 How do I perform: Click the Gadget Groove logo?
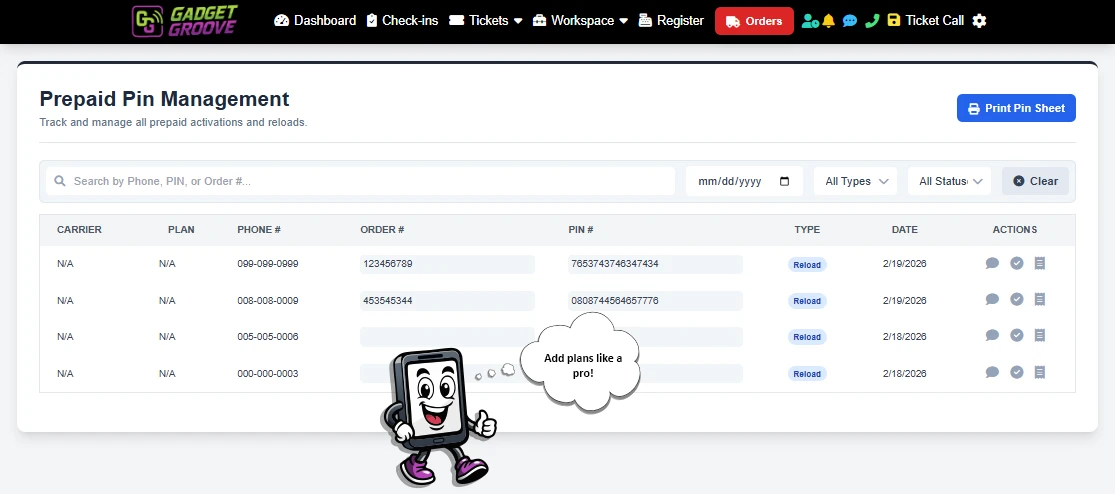tap(185, 21)
